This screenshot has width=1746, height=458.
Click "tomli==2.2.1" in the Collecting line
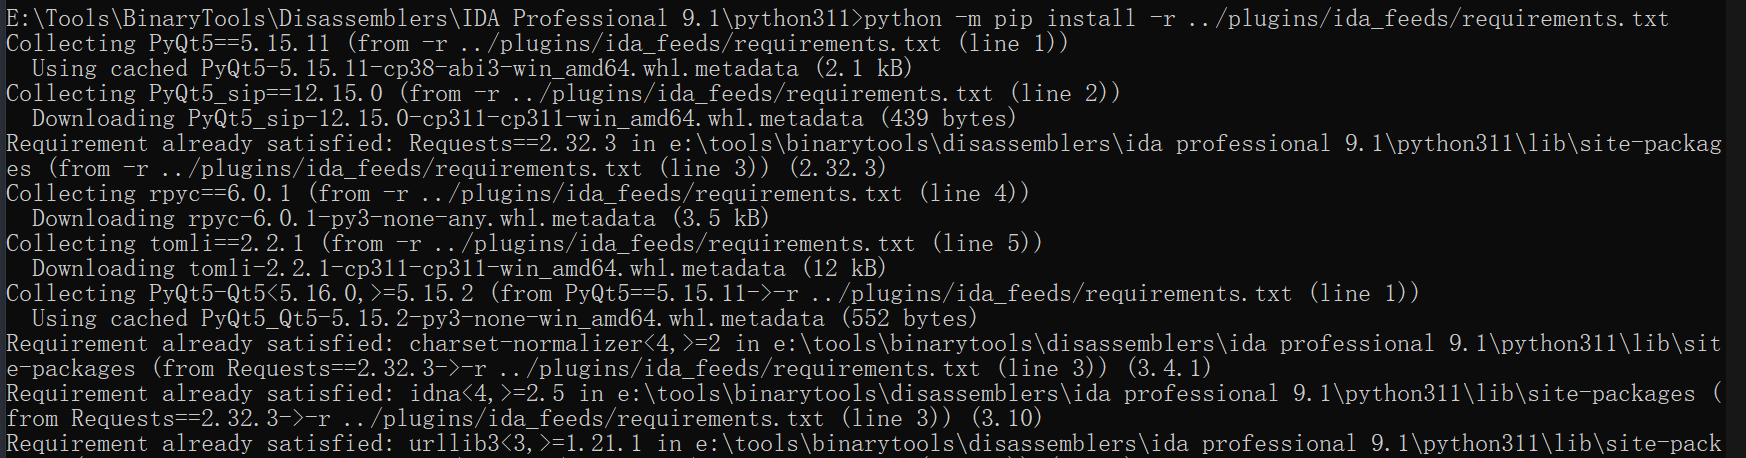pyautogui.click(x=226, y=243)
